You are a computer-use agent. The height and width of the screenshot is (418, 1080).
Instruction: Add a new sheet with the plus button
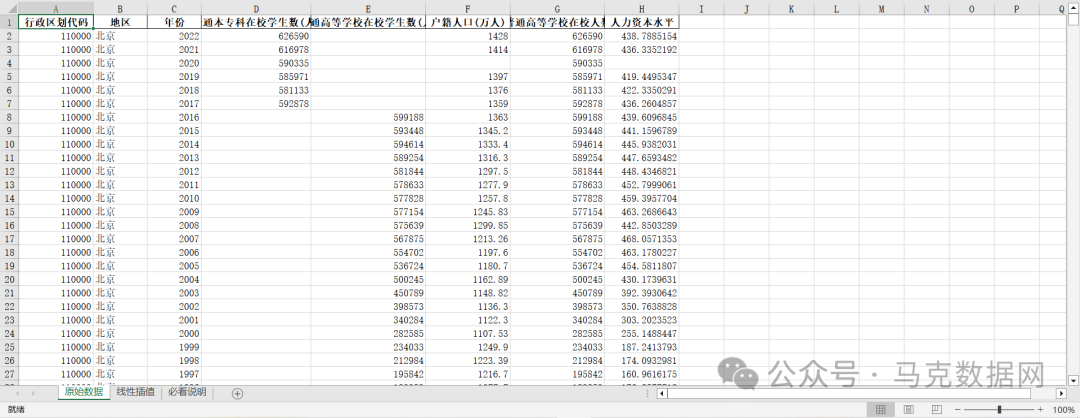tap(238, 393)
